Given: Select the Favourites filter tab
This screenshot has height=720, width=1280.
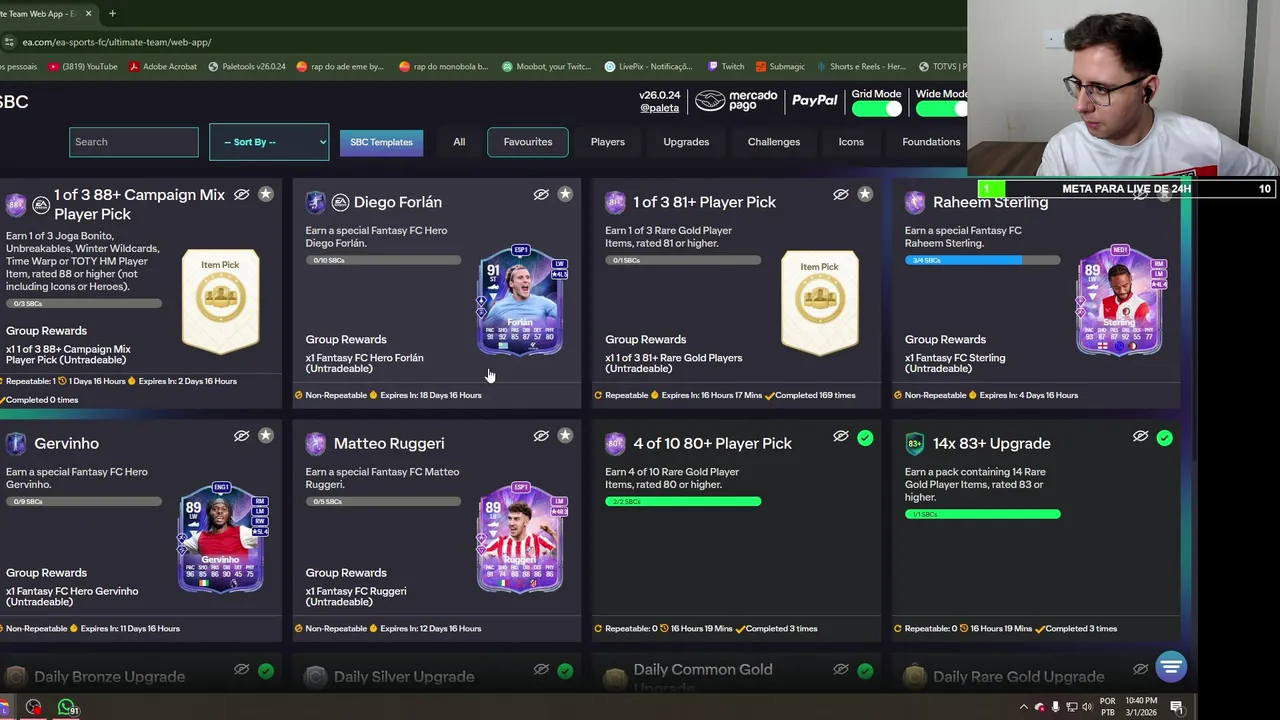Looking at the screenshot, I should coord(528,142).
